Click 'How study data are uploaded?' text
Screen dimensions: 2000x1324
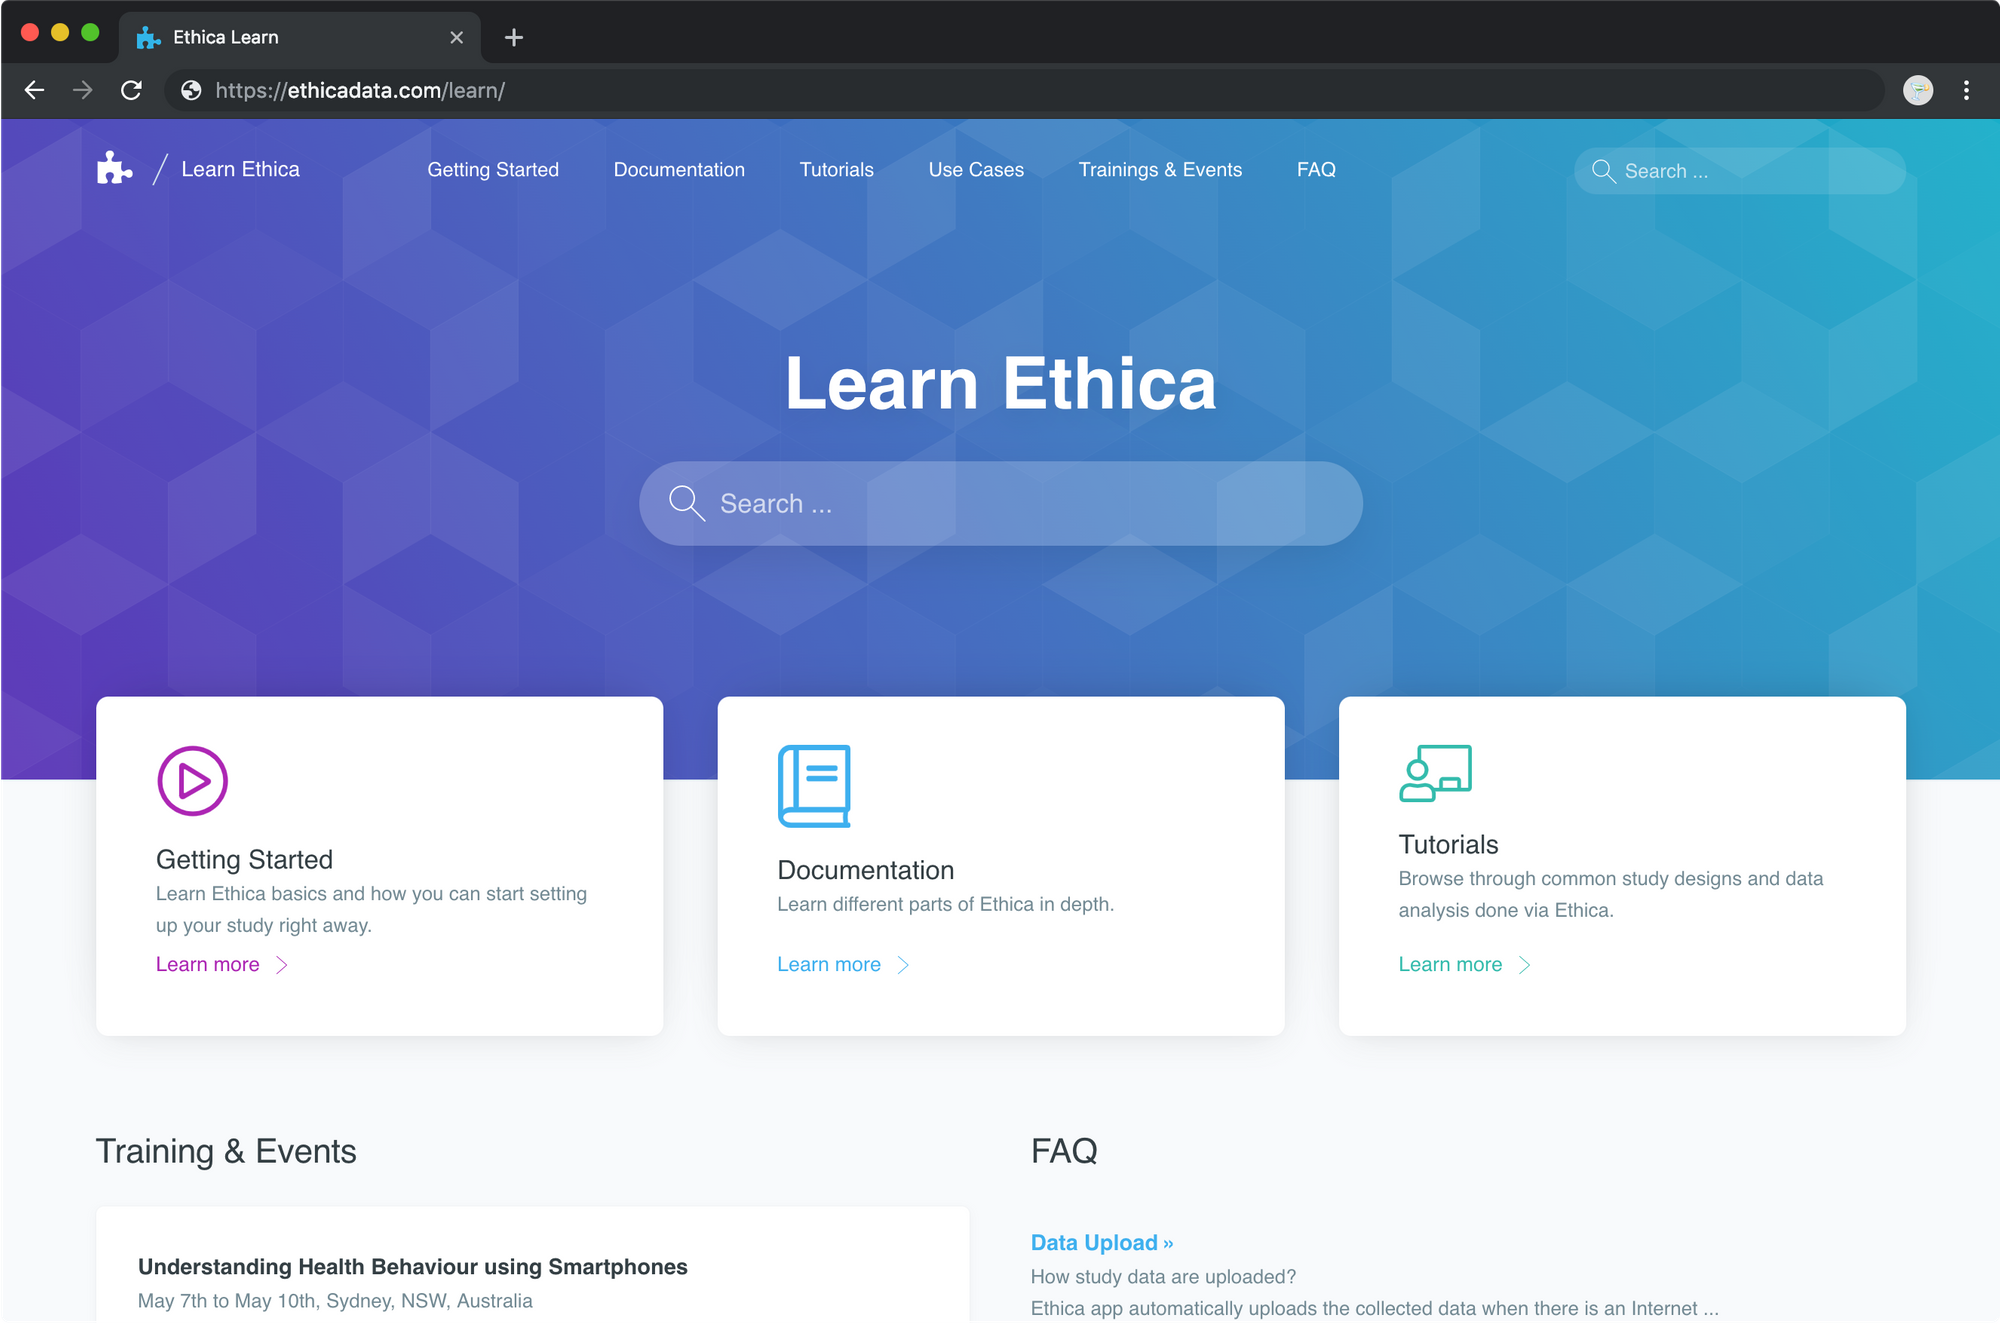1163,1277
